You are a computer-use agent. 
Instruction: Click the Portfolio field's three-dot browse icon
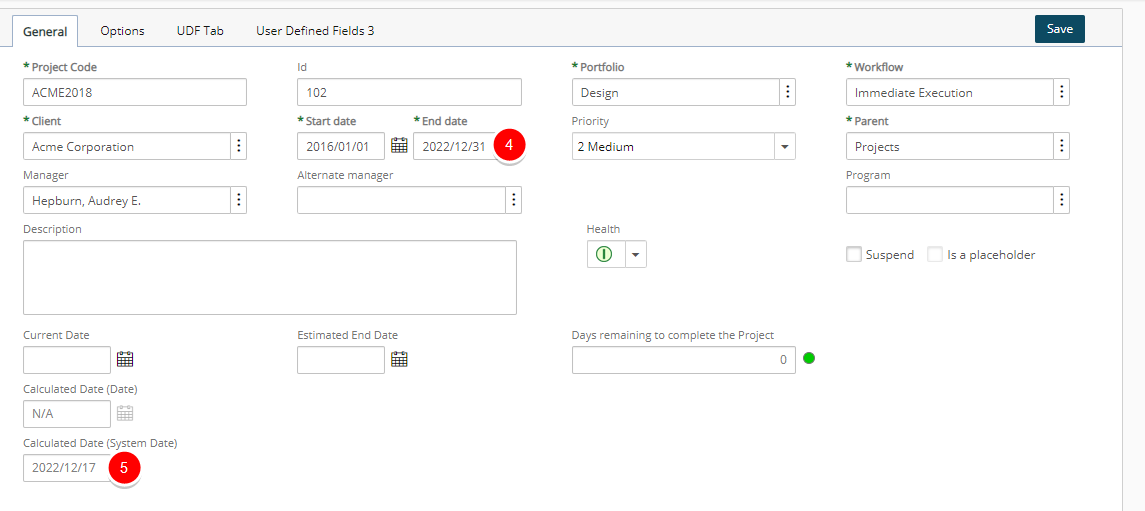(788, 93)
